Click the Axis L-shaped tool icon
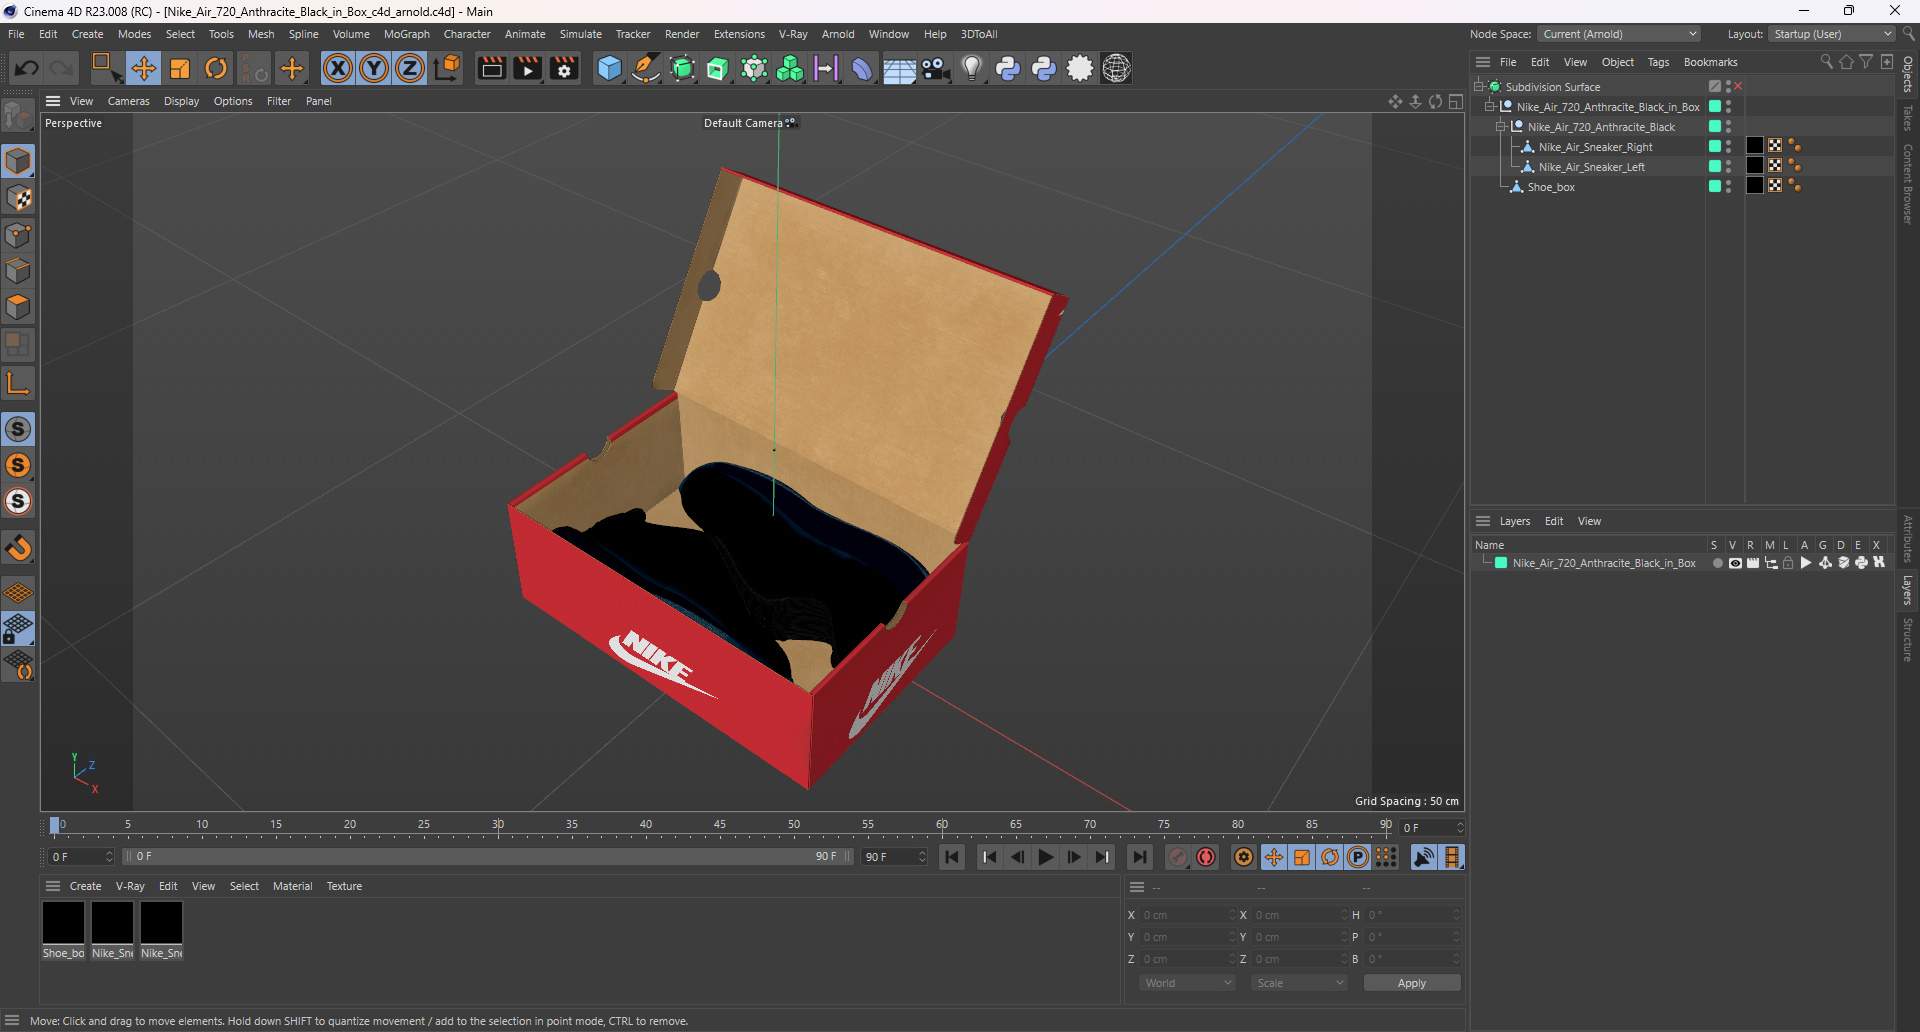Screen dimensions: 1920x1032 (x=18, y=382)
